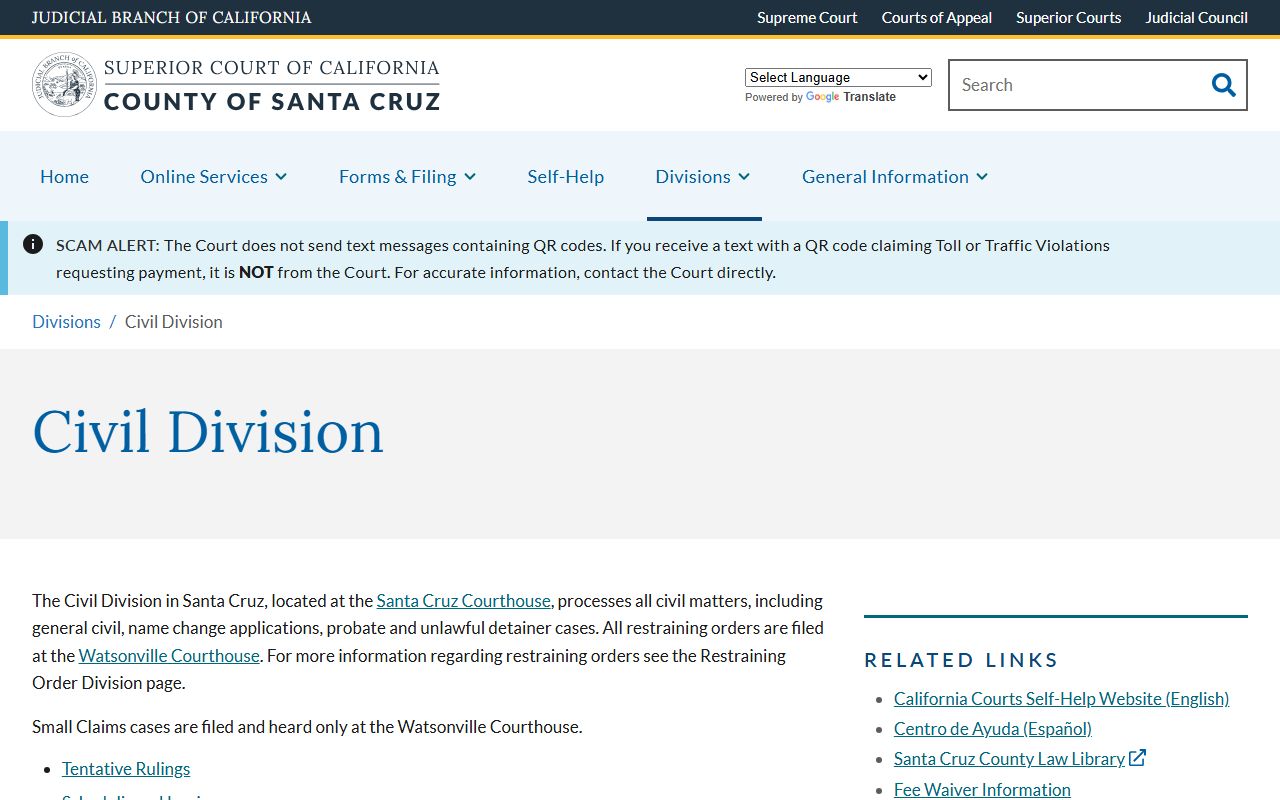Image resolution: width=1280 pixels, height=800 pixels.
Task: Click external link icon beside Law Library
Action: 1137,758
